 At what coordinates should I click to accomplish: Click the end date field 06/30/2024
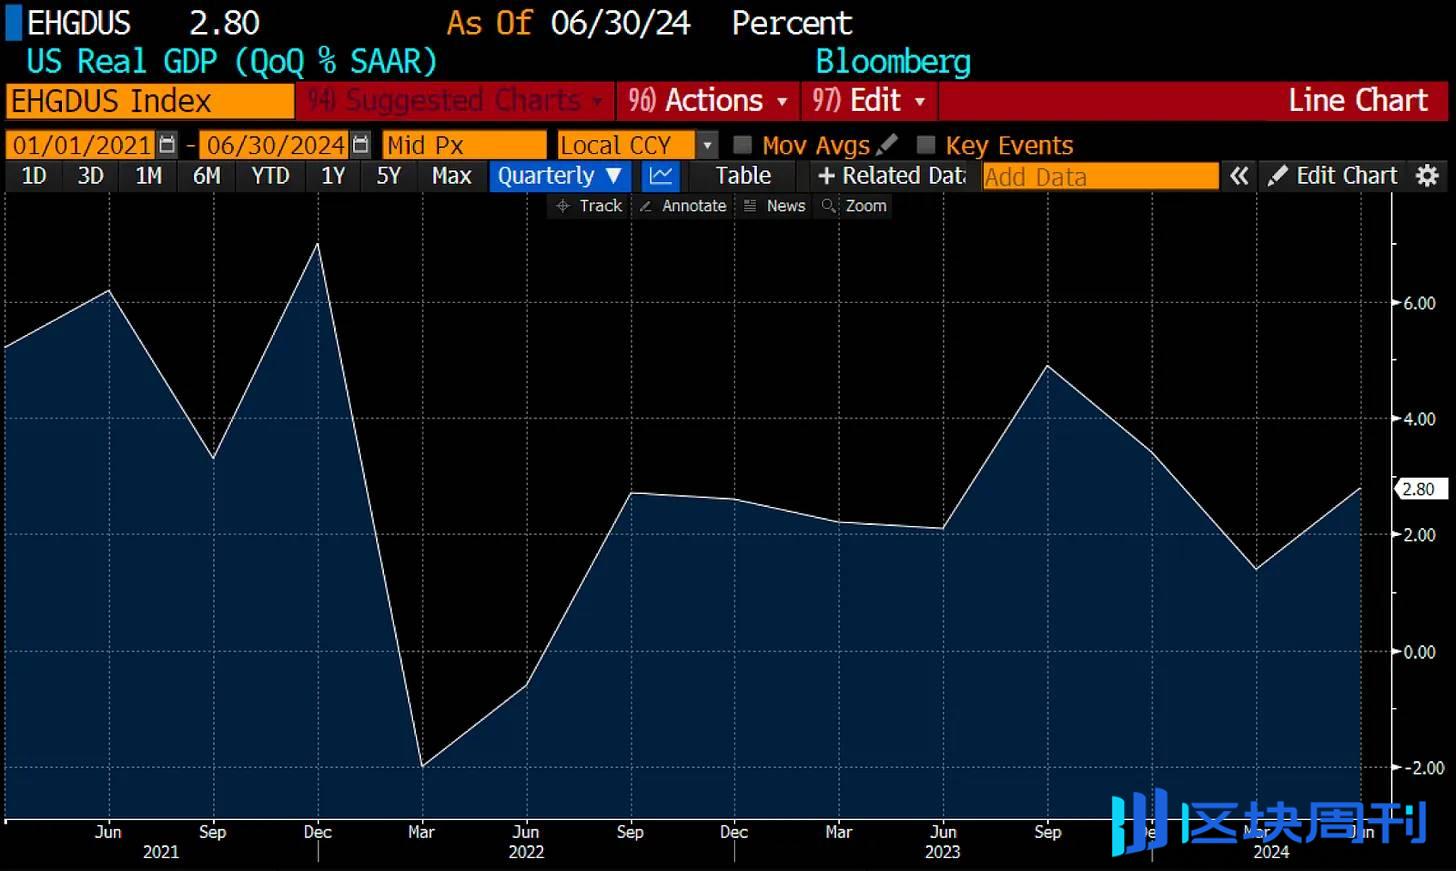point(276,145)
